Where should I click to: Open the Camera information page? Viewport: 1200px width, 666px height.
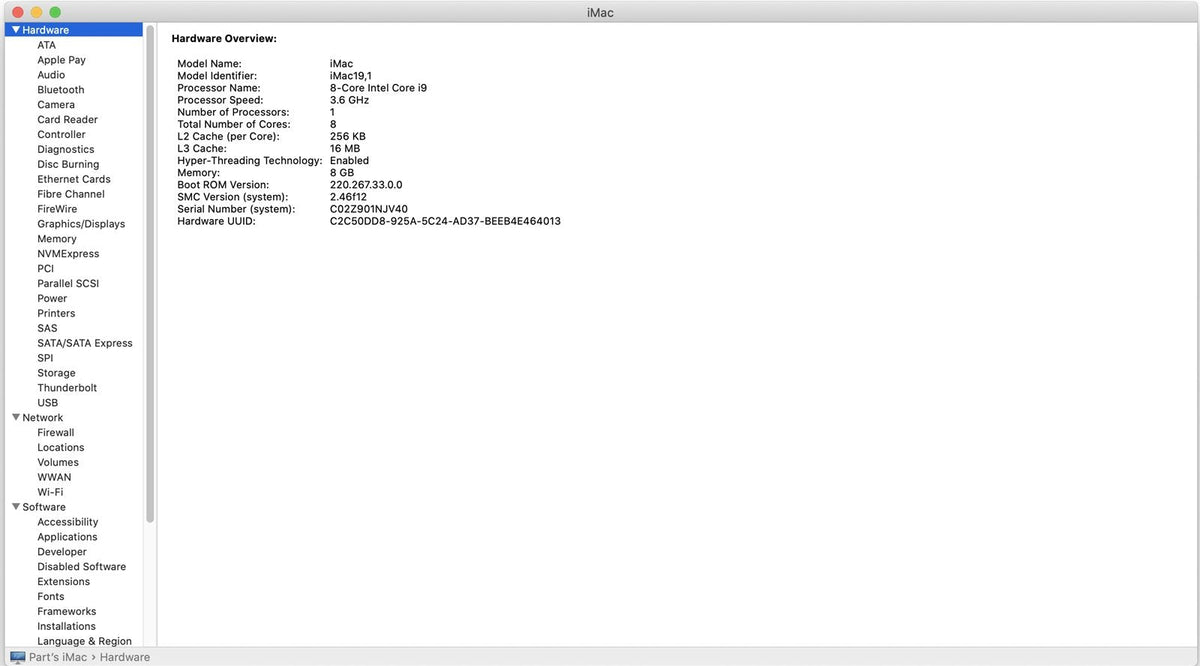(56, 104)
